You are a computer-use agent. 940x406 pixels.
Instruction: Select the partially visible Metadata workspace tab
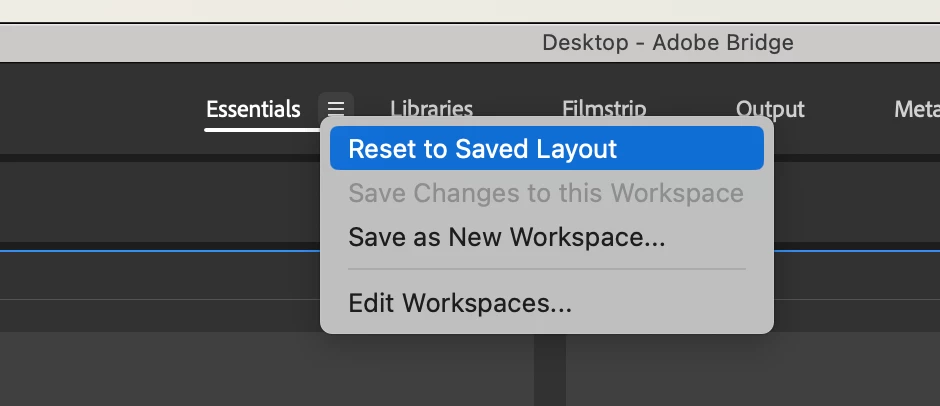point(917,109)
